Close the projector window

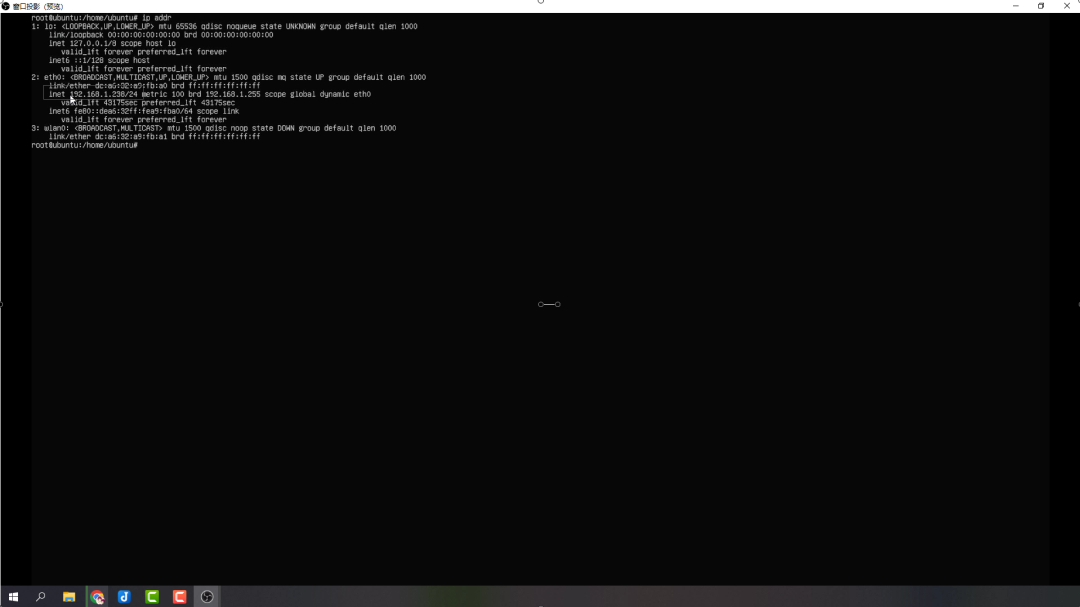coord(1067,6)
